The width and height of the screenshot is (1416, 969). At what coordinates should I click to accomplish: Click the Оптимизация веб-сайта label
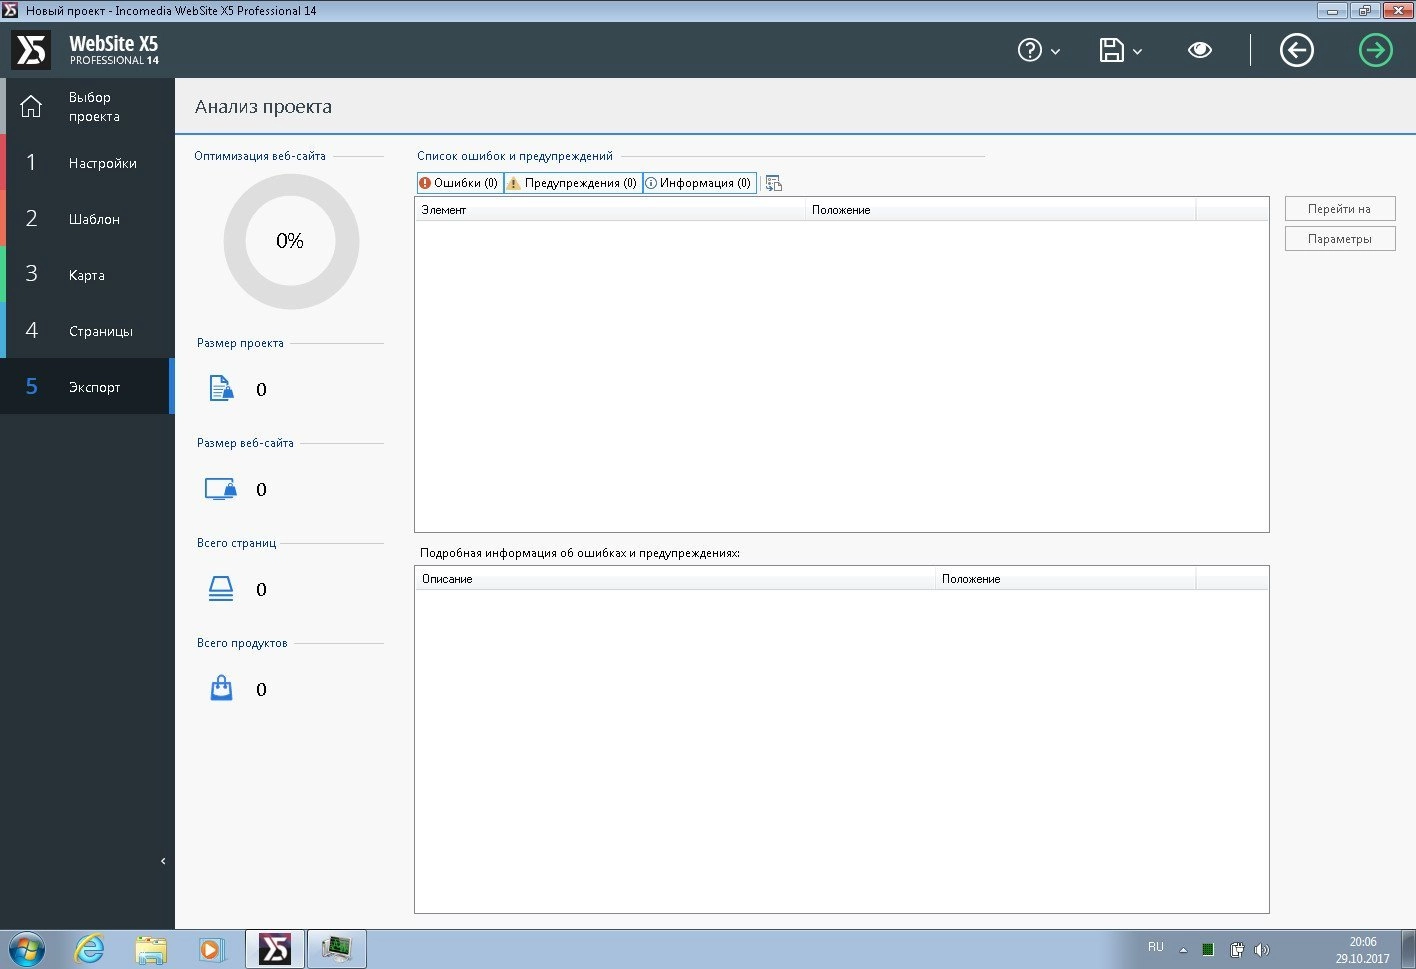pos(260,156)
